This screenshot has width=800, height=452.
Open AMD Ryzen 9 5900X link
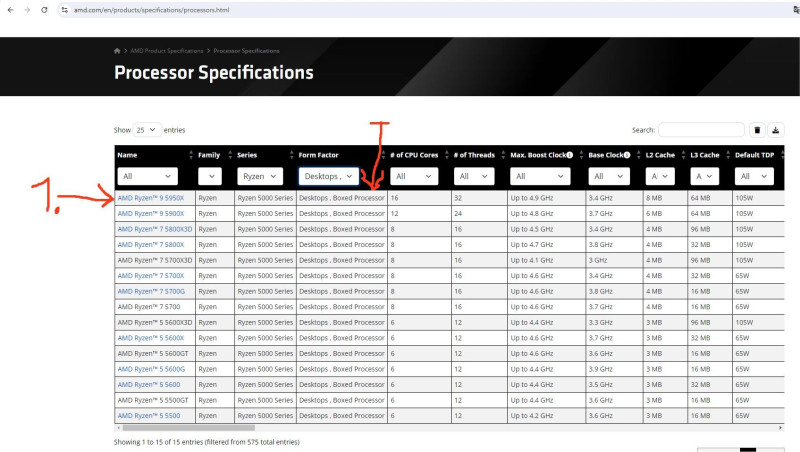(x=151, y=213)
